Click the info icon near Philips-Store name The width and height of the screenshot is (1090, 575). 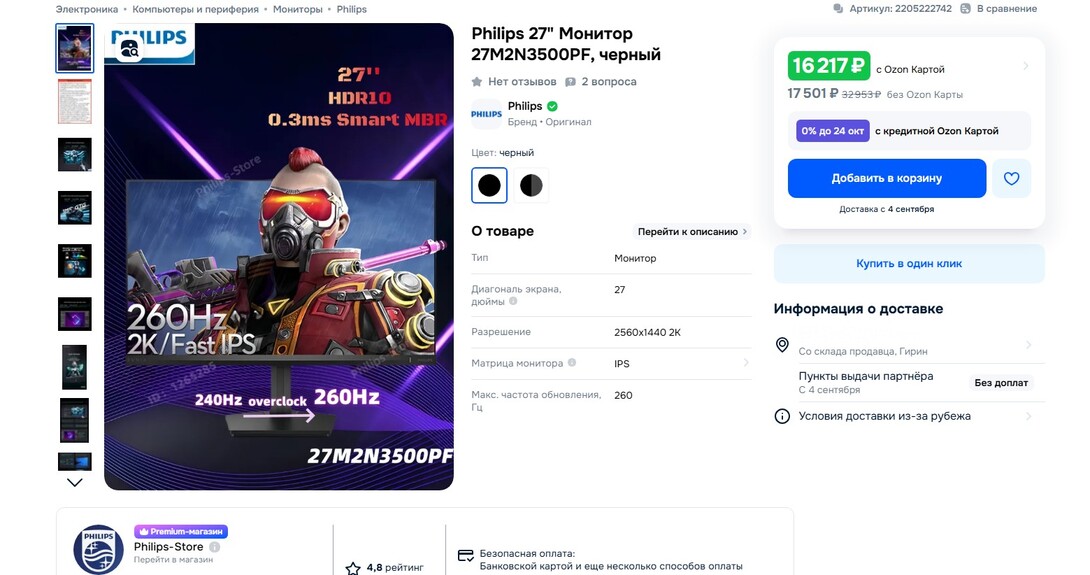tap(215, 547)
